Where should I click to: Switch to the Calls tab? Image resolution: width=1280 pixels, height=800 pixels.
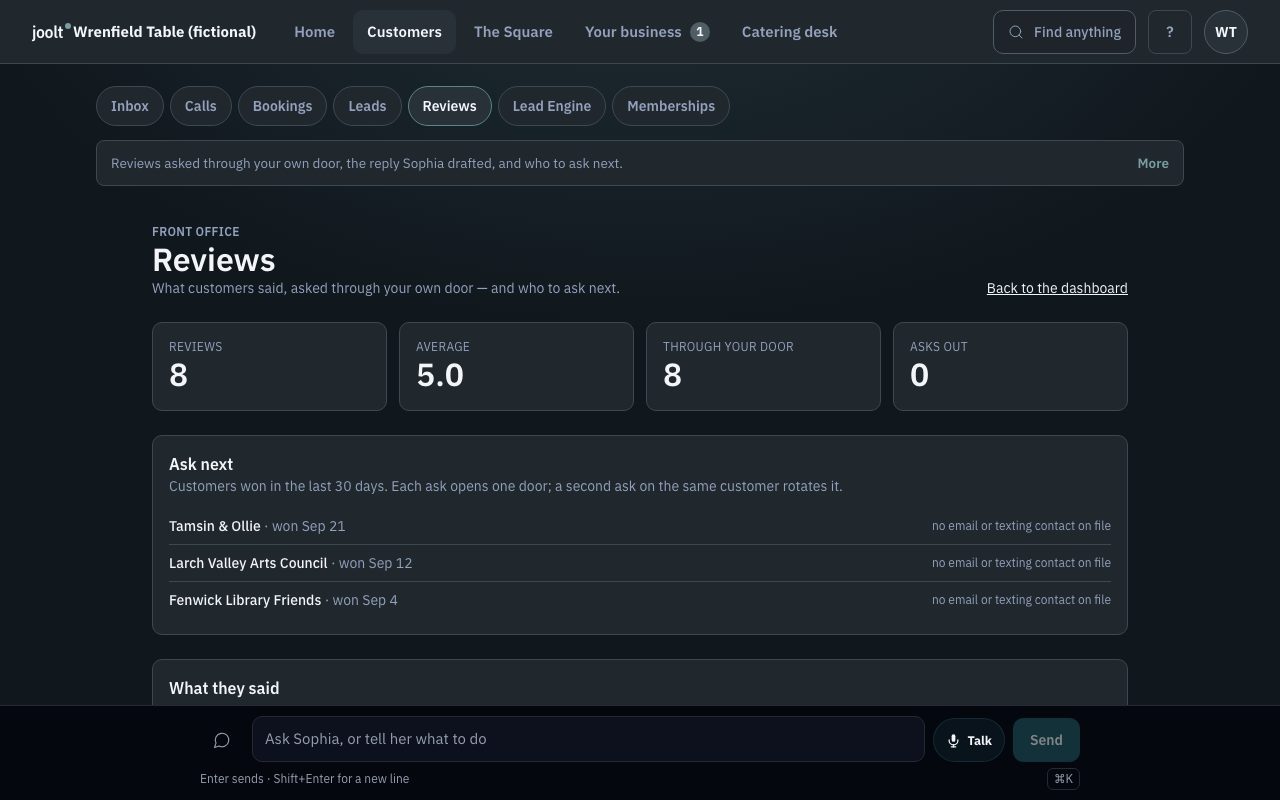(201, 106)
